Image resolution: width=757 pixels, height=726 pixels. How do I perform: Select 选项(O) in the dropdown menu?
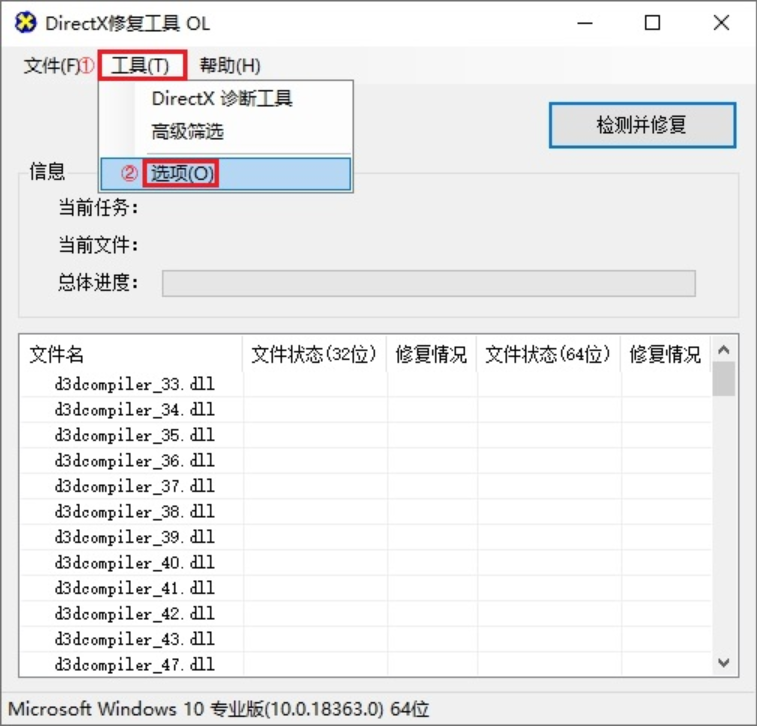[x=225, y=174]
